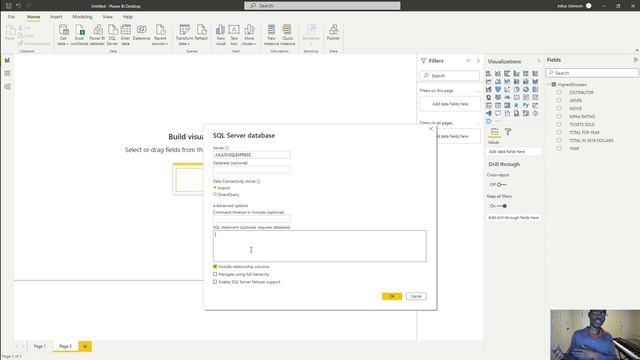Image resolution: width=640 pixels, height=360 pixels.
Task: Create a New measure
Action: [271, 34]
